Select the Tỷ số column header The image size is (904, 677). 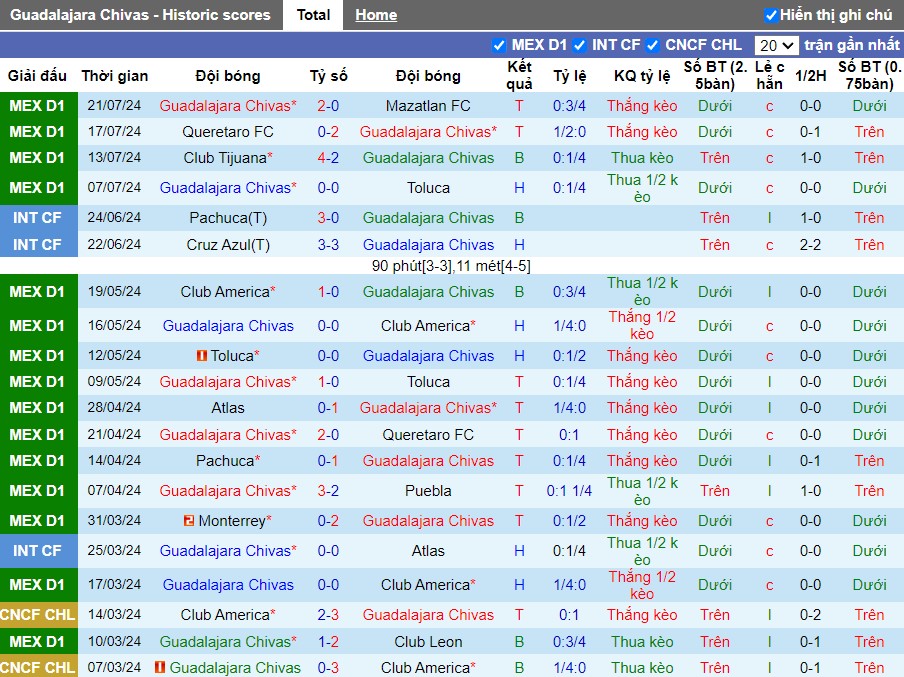[x=328, y=76]
